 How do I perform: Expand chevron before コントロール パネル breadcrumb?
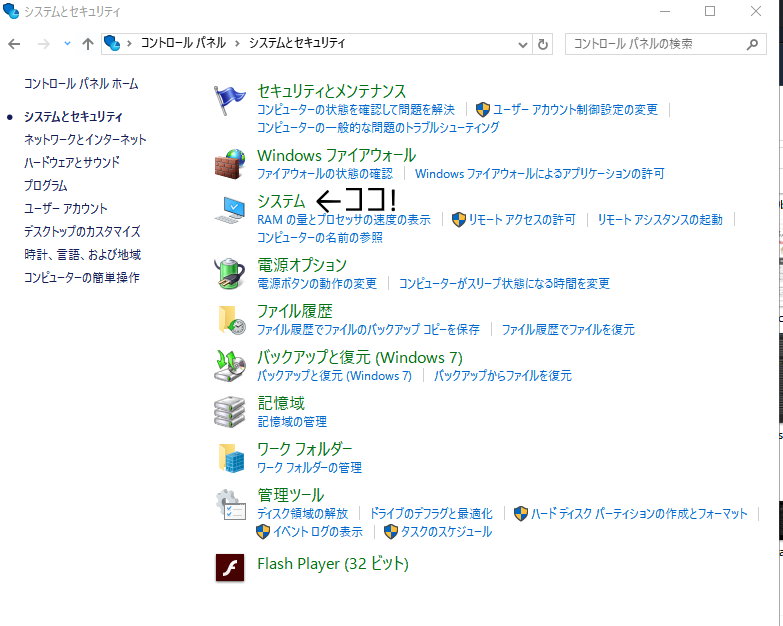[129, 43]
